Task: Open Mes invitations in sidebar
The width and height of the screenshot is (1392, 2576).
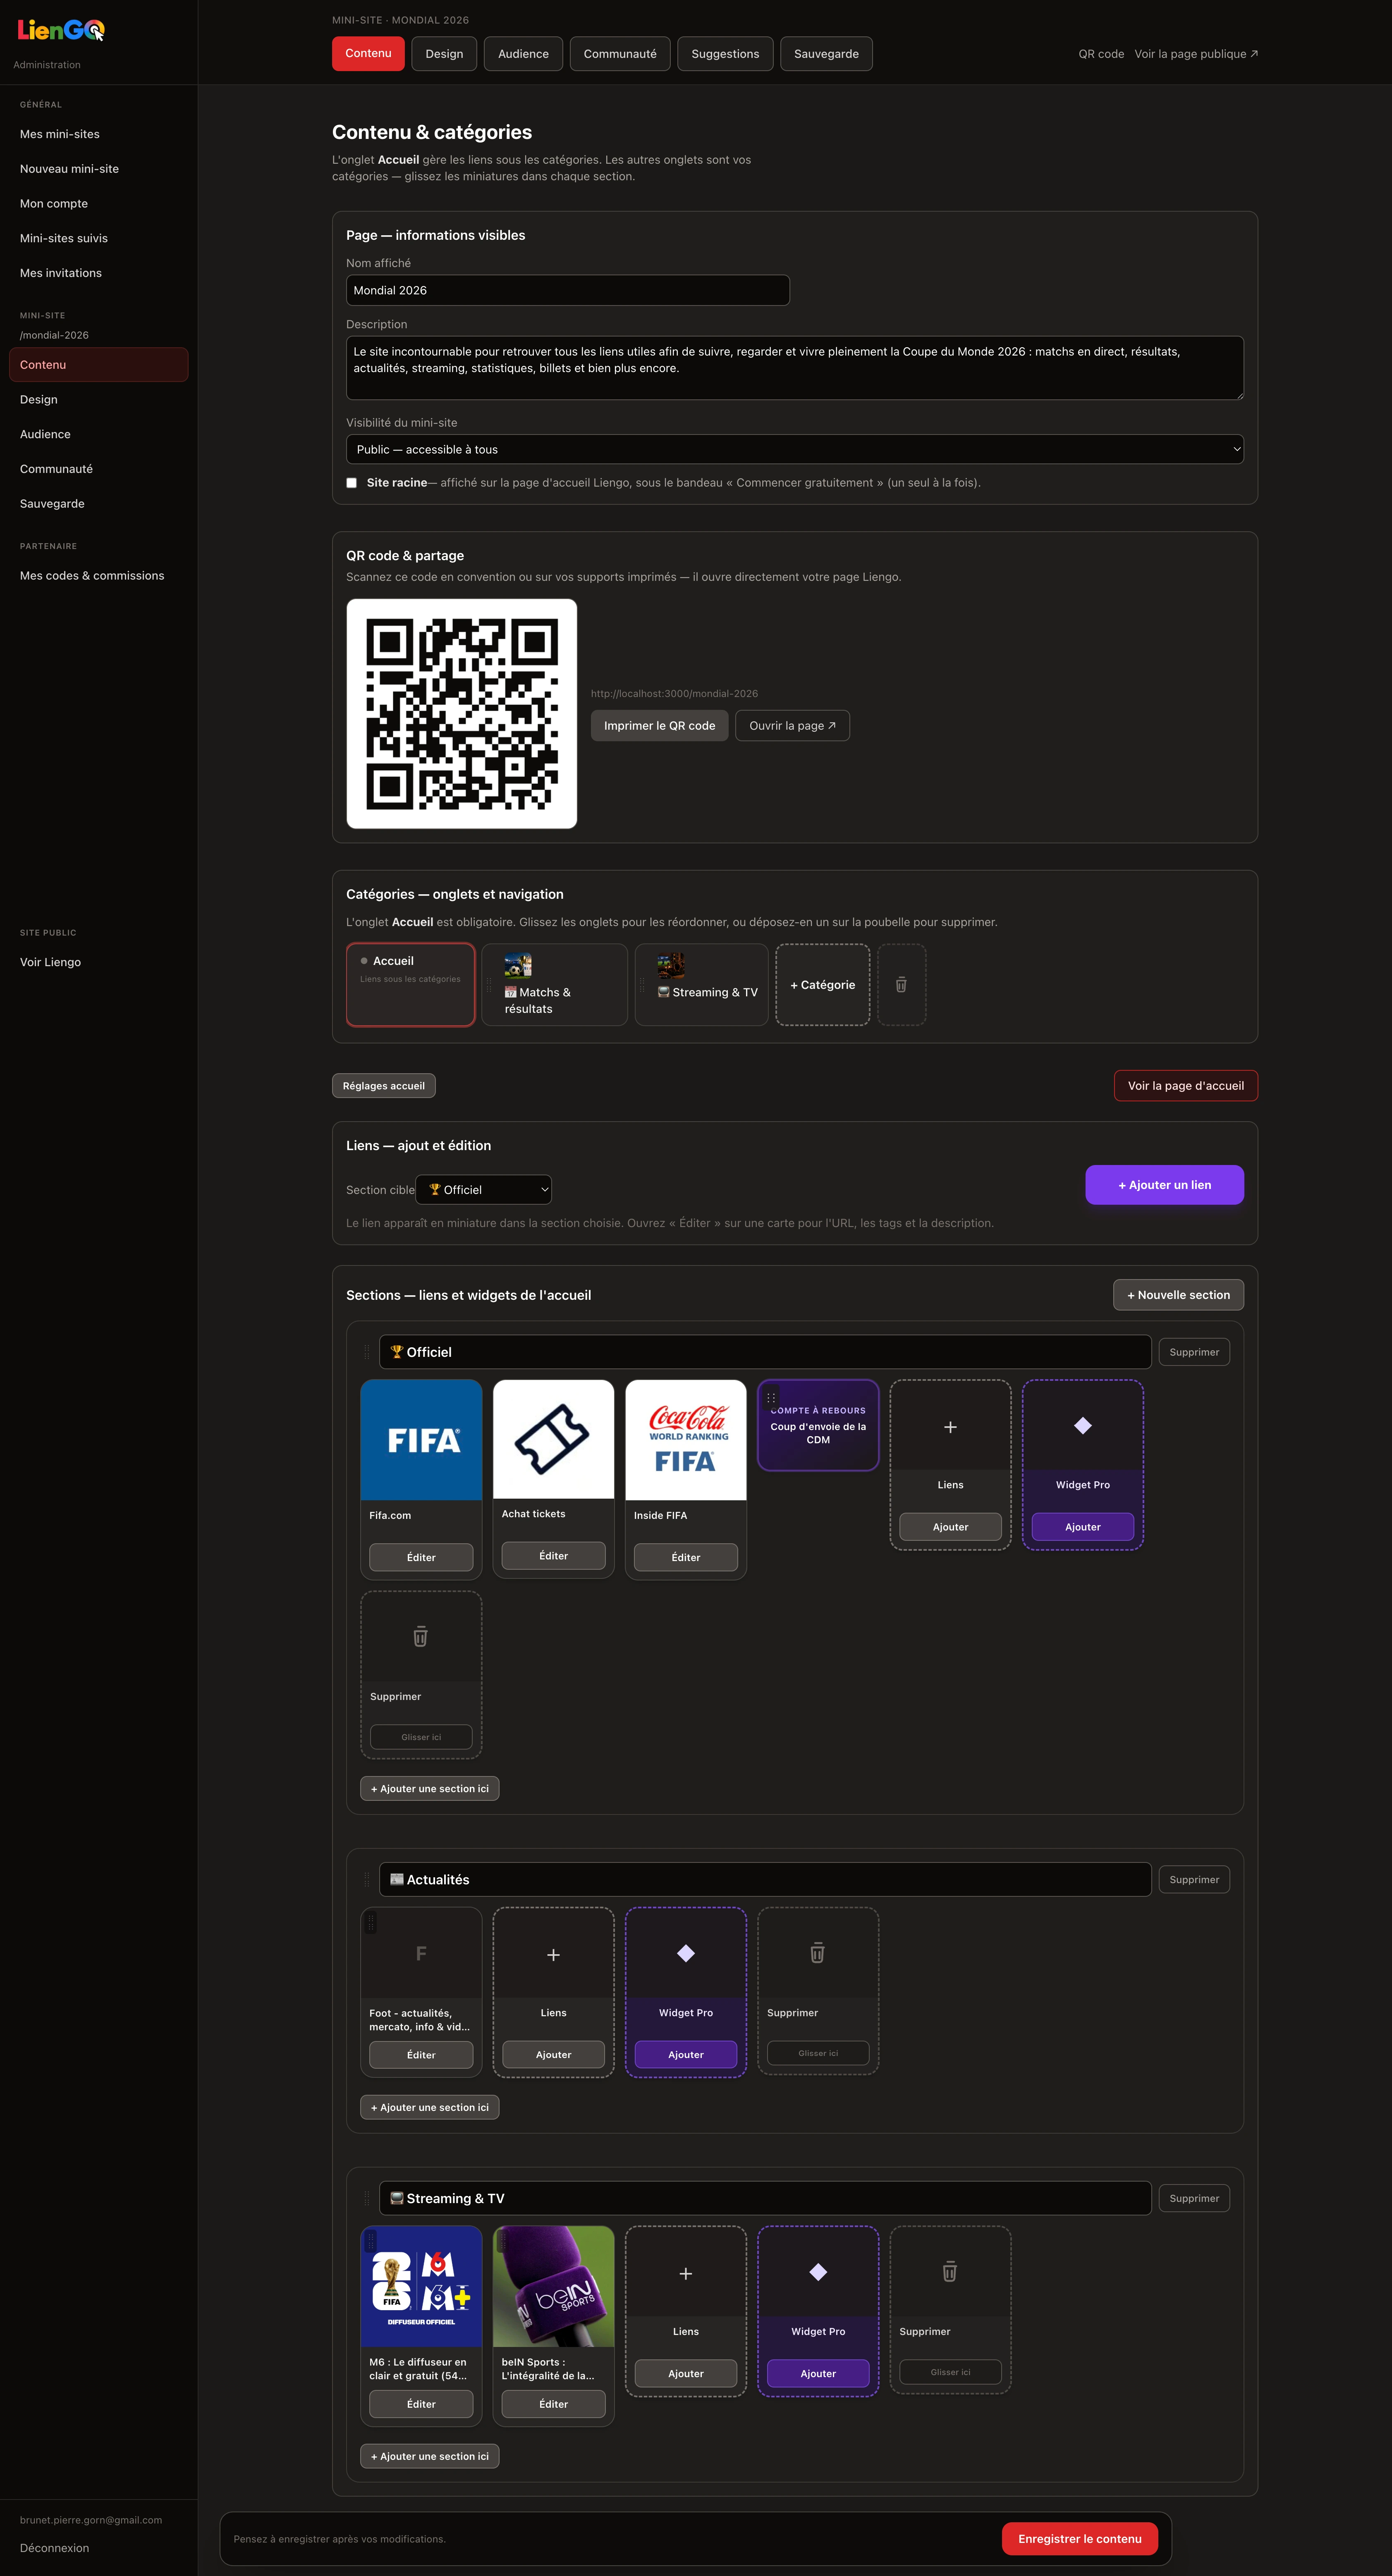Action: [x=98, y=273]
